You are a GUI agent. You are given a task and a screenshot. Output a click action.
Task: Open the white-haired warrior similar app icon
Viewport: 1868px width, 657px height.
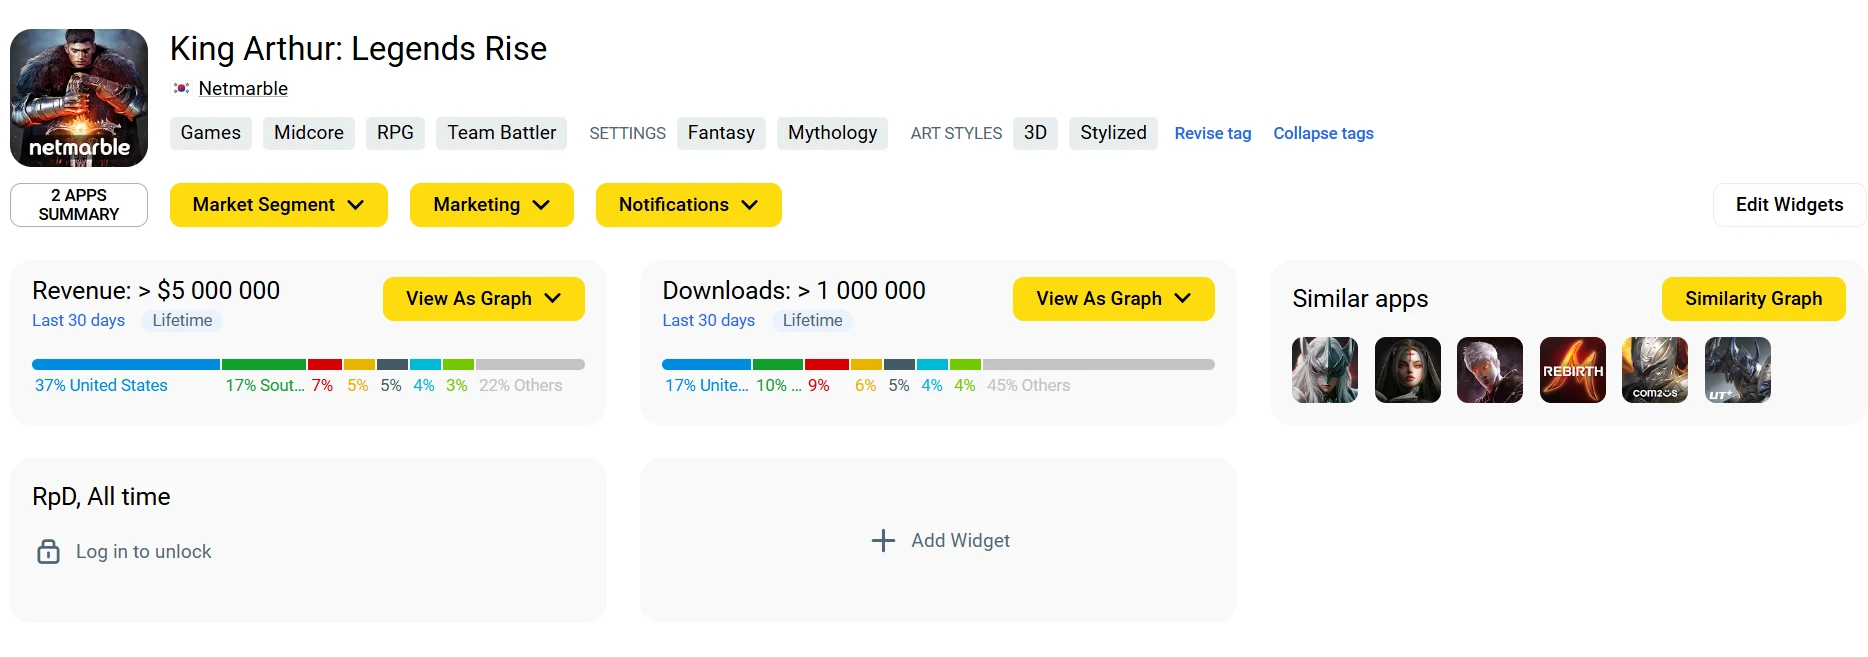[1489, 370]
